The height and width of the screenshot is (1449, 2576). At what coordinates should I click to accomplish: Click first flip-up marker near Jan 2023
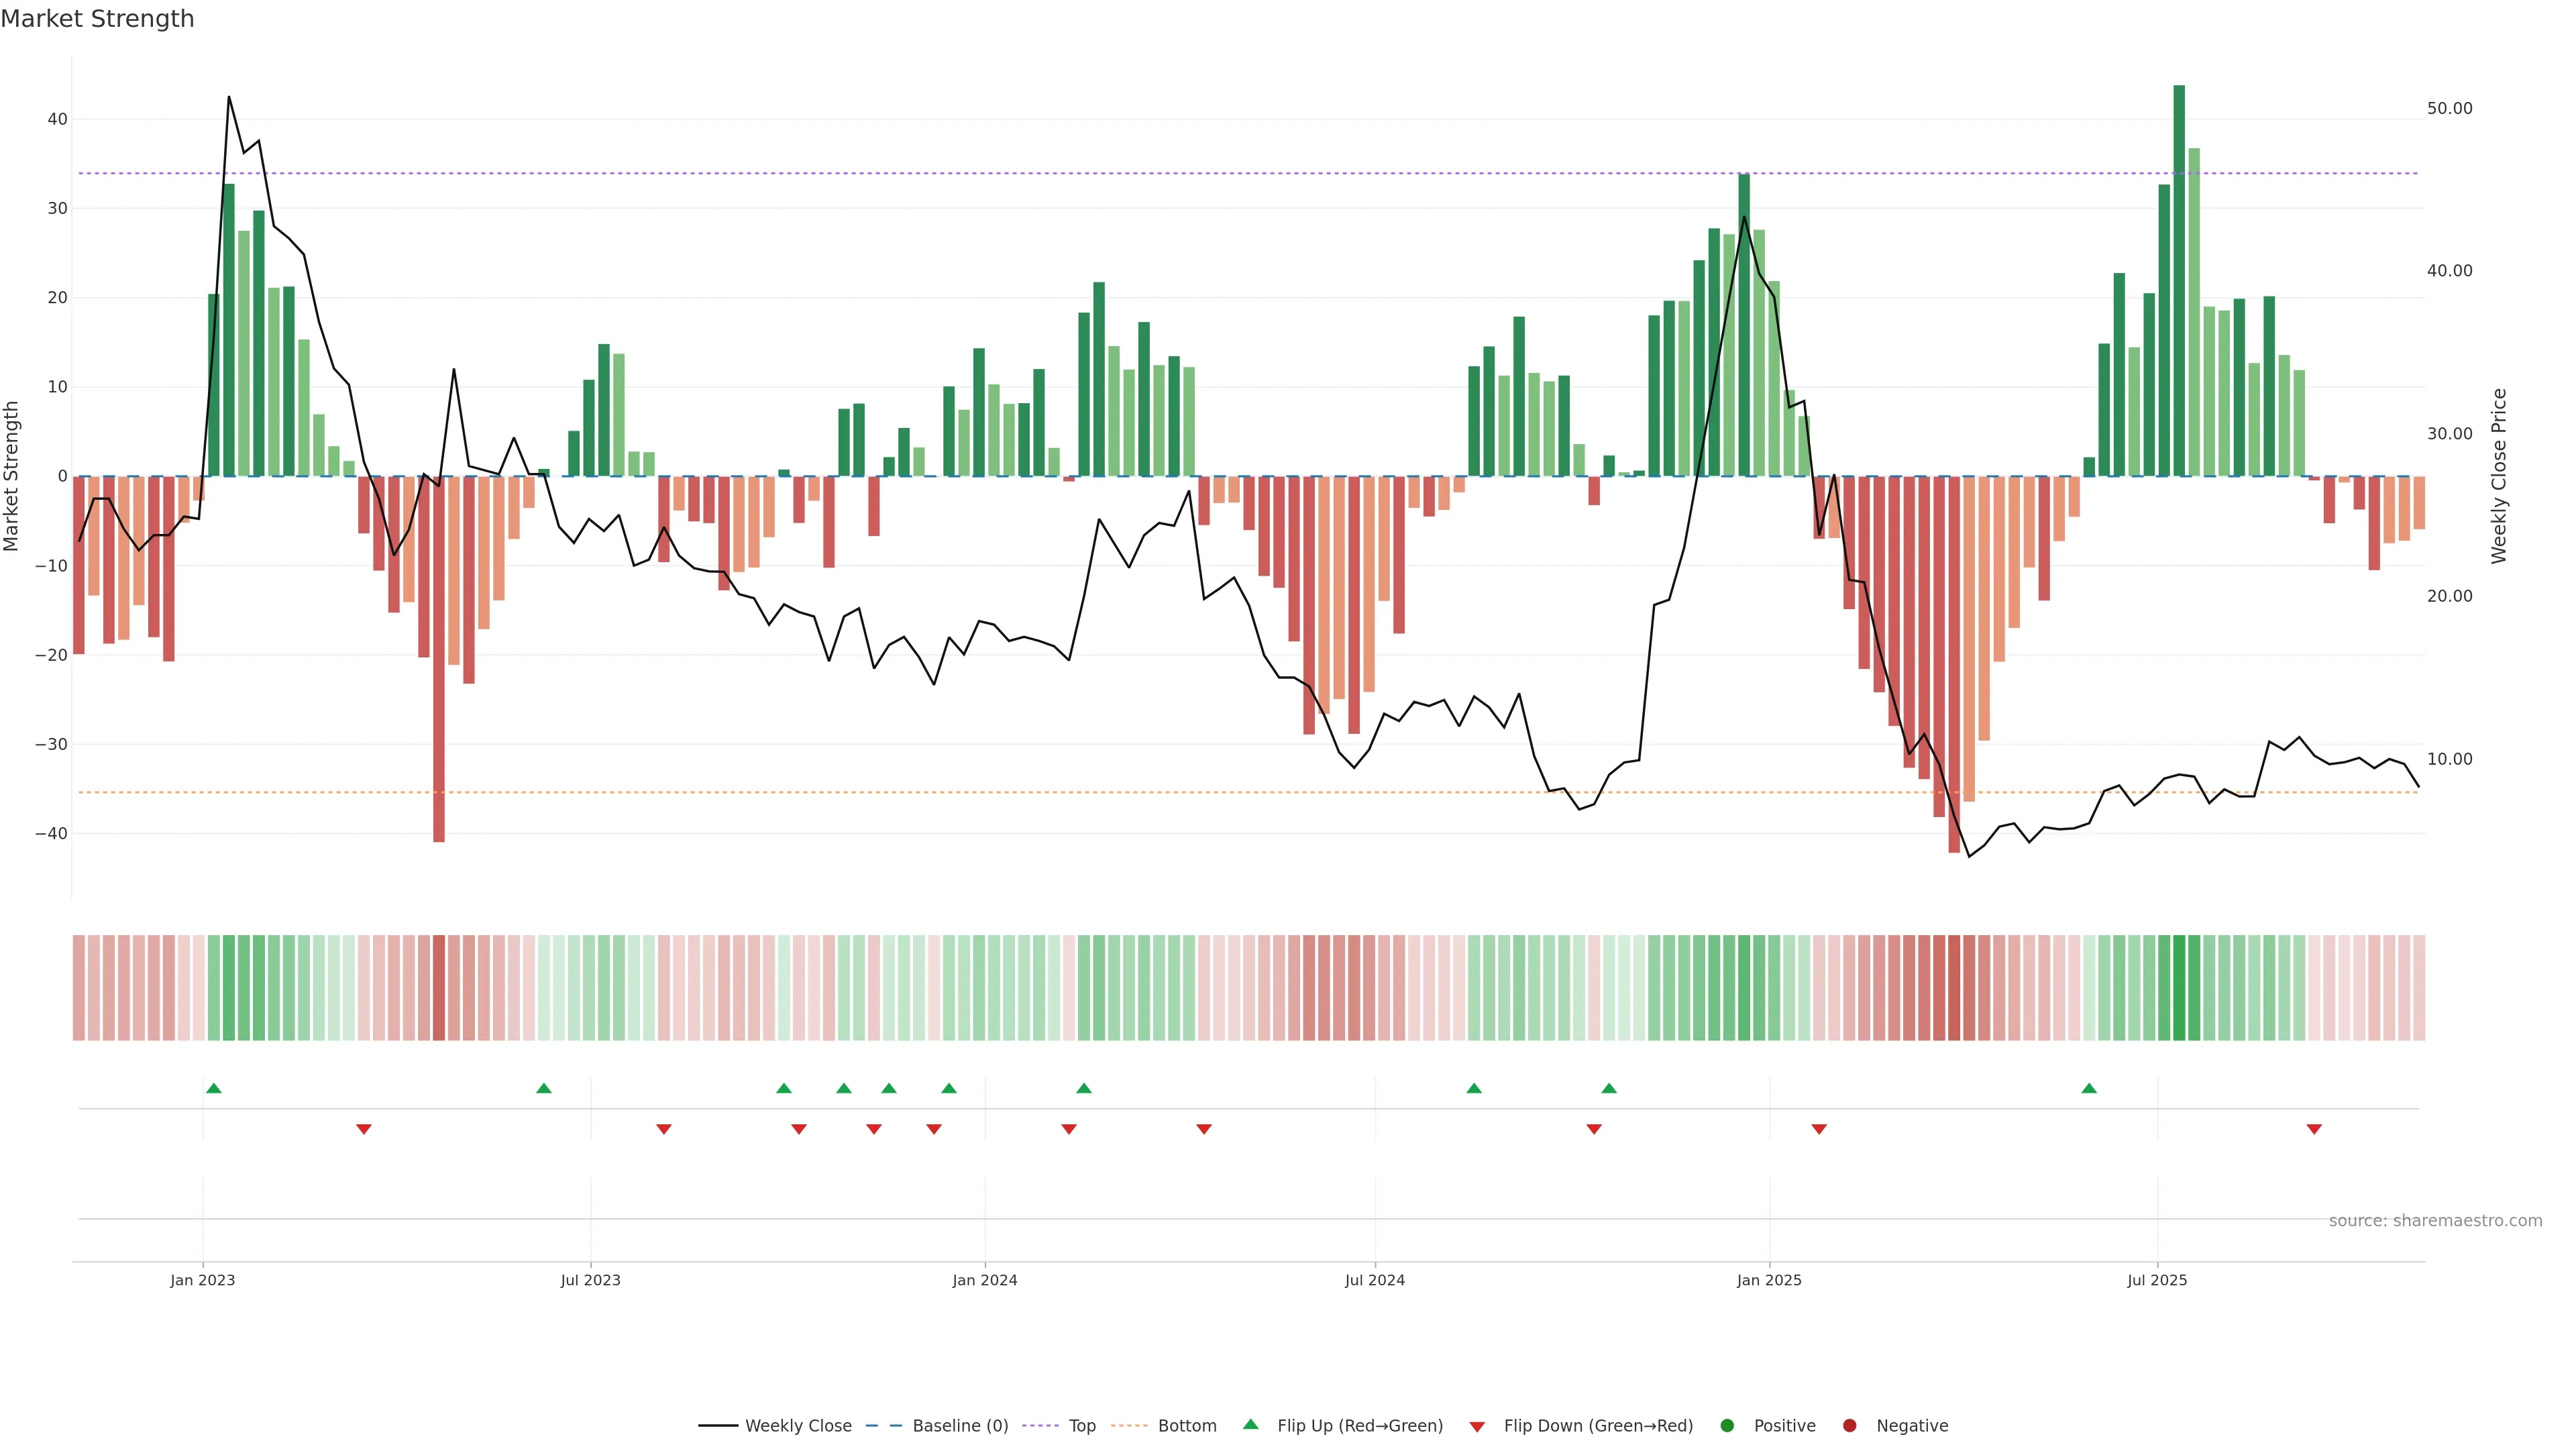(214, 1088)
